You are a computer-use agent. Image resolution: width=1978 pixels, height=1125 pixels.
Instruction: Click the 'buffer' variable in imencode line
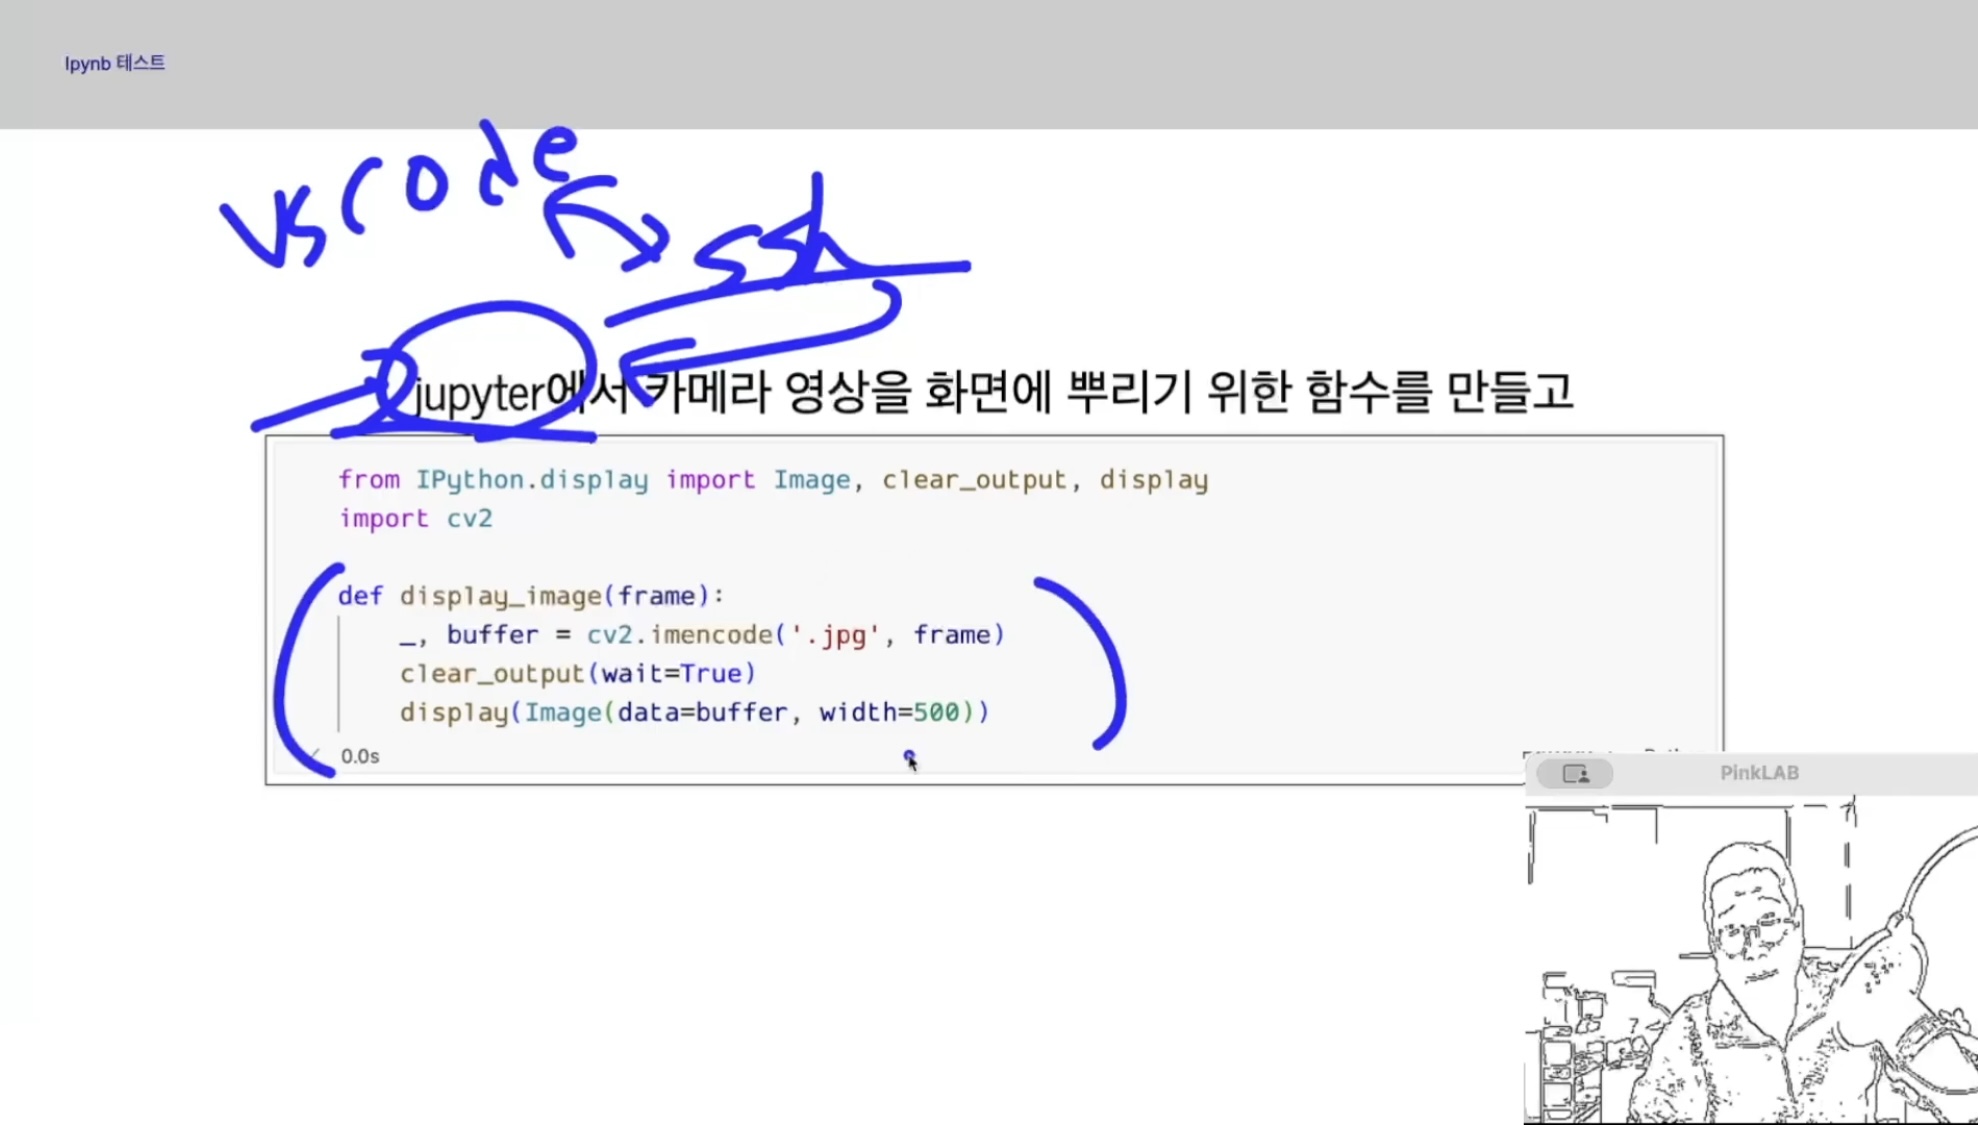pyautogui.click(x=492, y=635)
